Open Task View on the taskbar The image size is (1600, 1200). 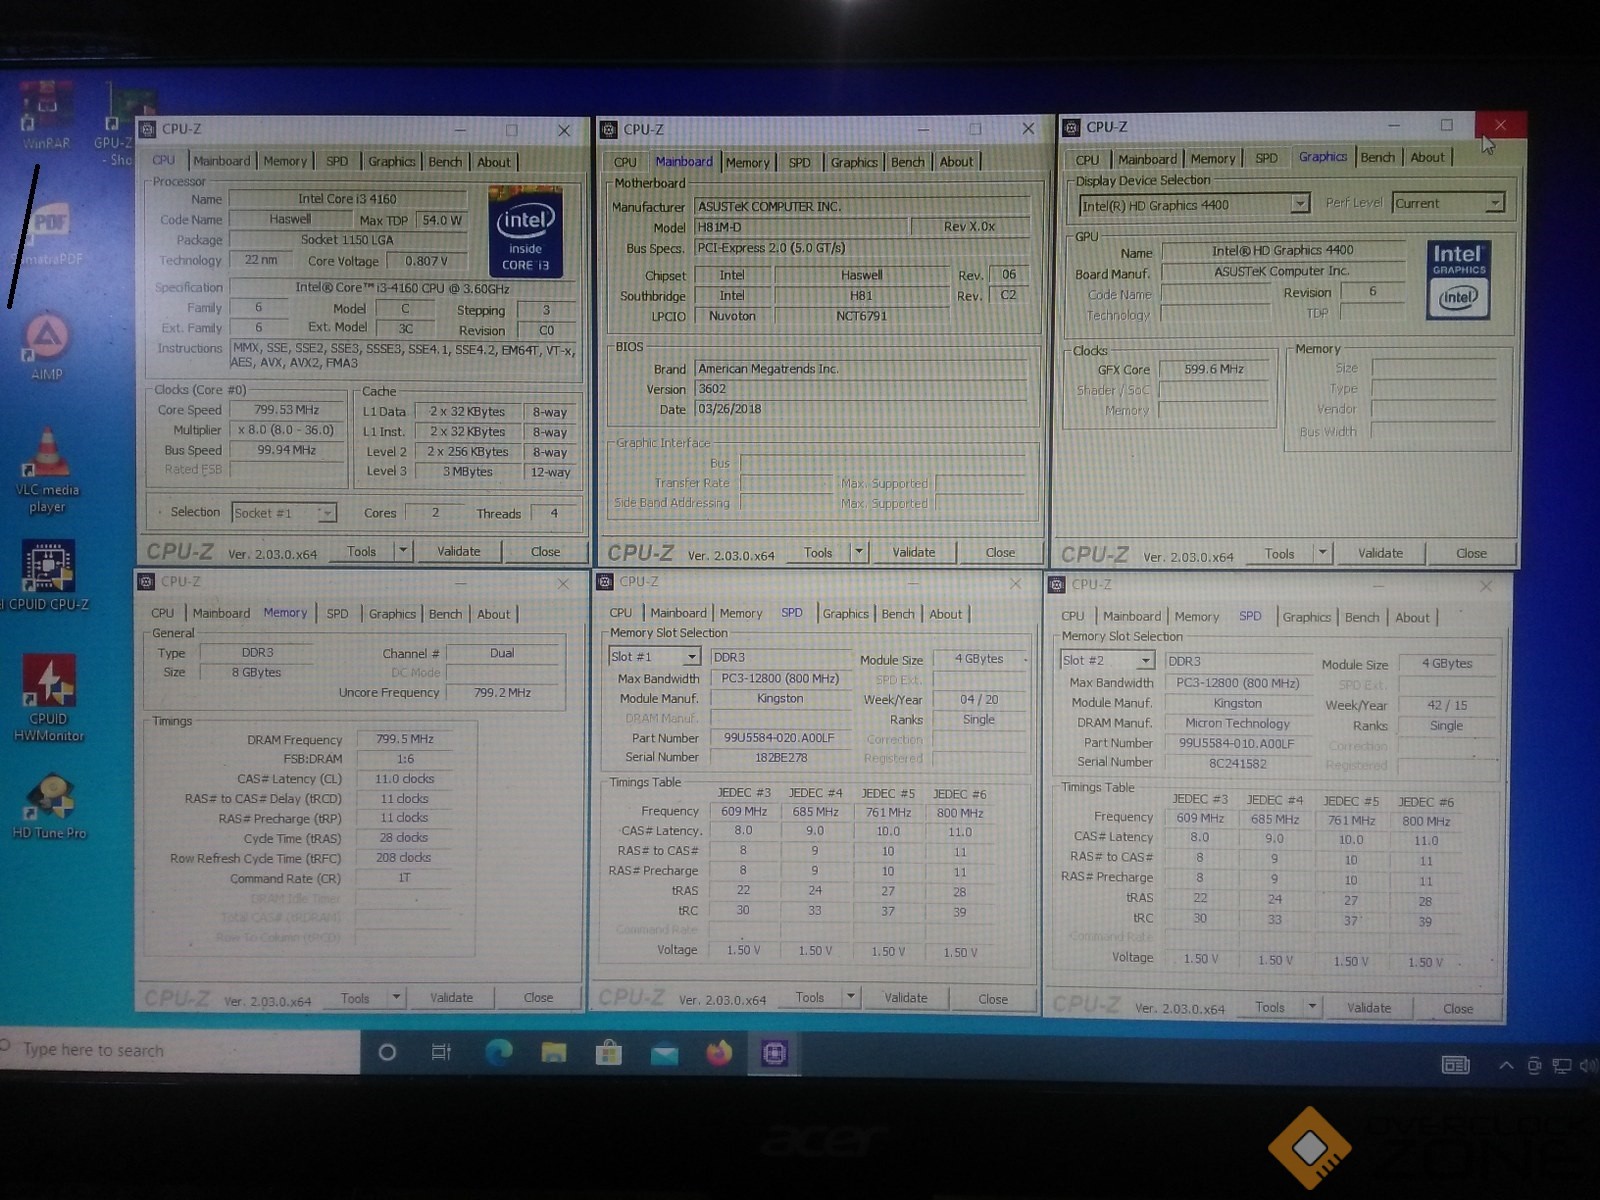point(441,1052)
